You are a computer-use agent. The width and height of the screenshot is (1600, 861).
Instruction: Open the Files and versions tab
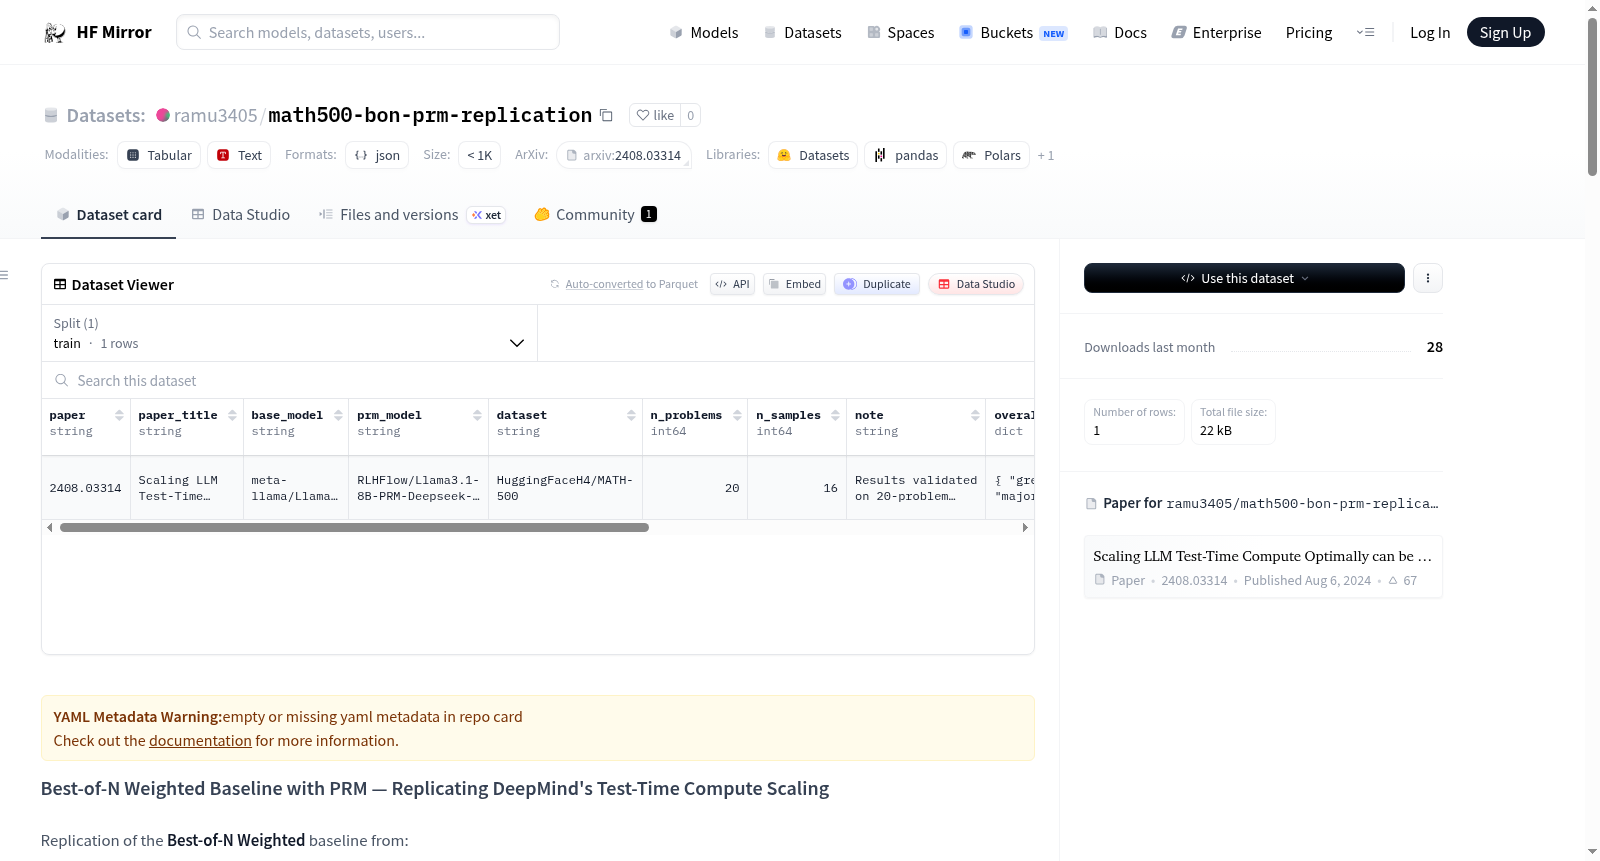pyautogui.click(x=412, y=214)
